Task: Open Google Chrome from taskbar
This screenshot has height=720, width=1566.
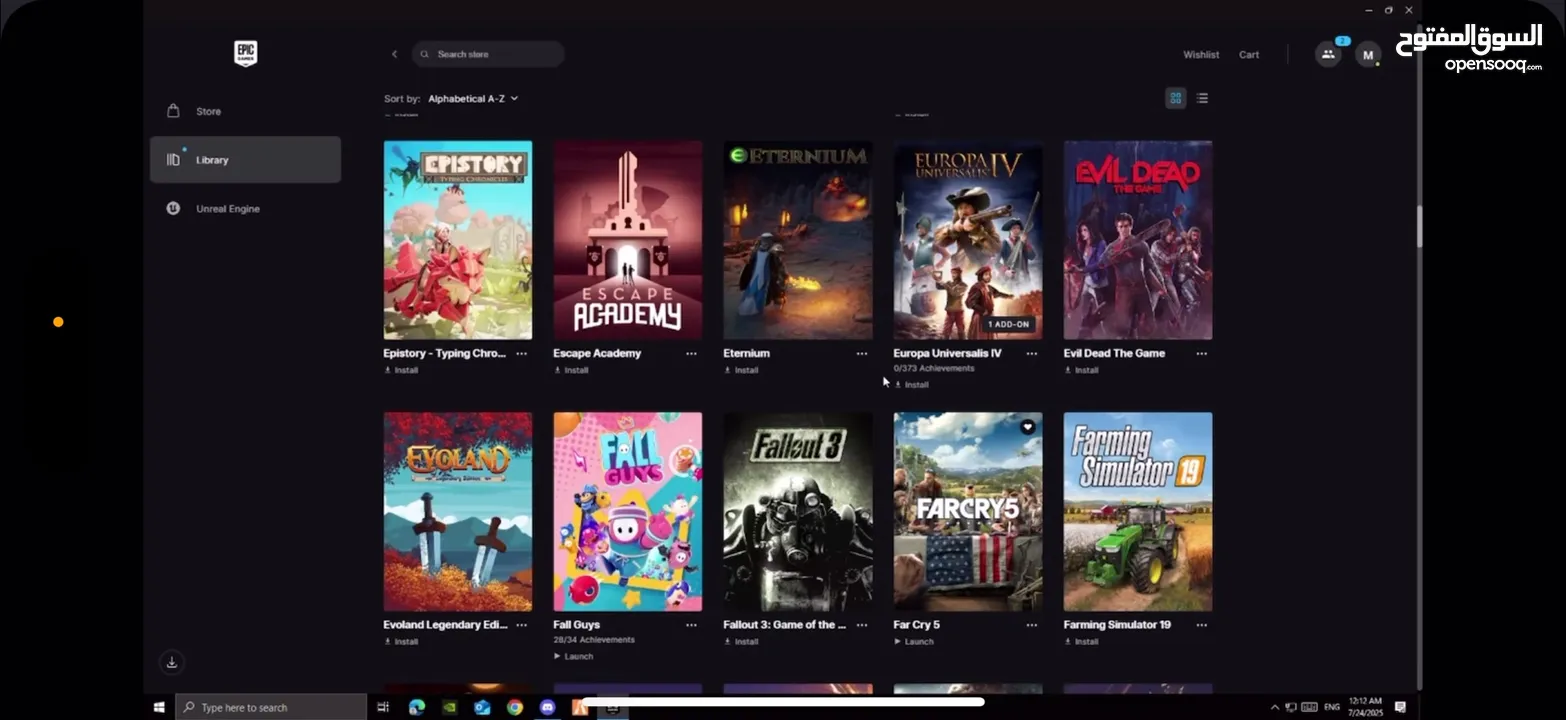Action: [515, 707]
